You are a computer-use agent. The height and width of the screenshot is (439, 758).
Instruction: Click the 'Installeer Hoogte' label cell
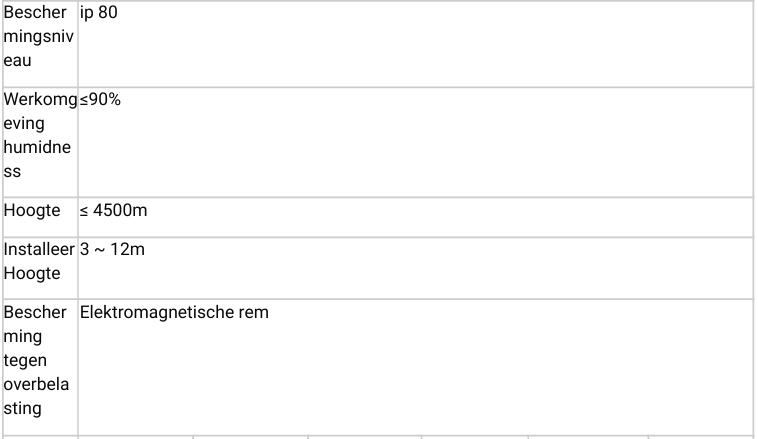39,261
